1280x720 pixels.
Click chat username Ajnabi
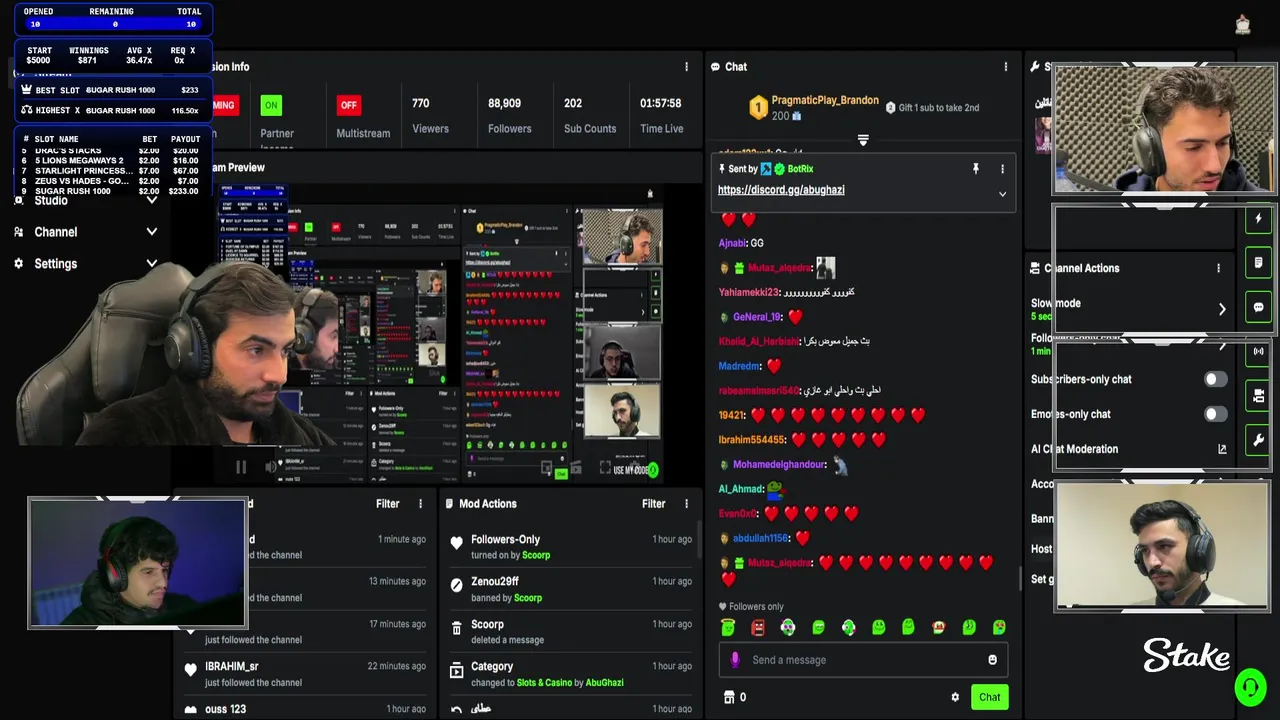click(x=732, y=243)
